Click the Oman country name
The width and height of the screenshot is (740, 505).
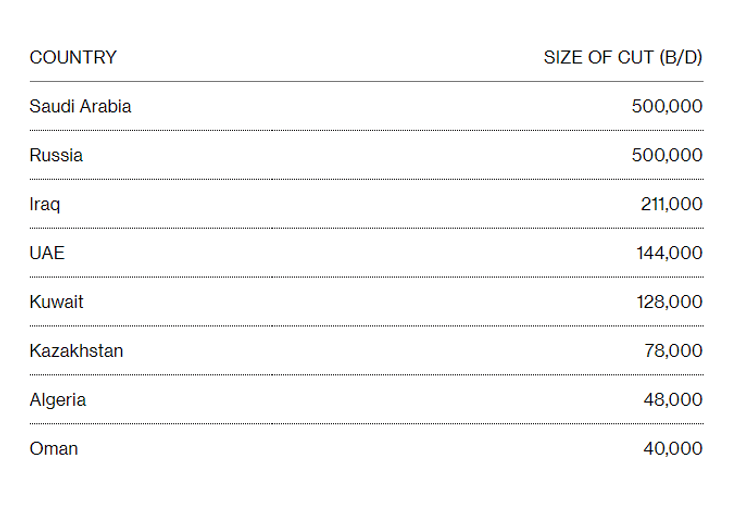click(54, 449)
